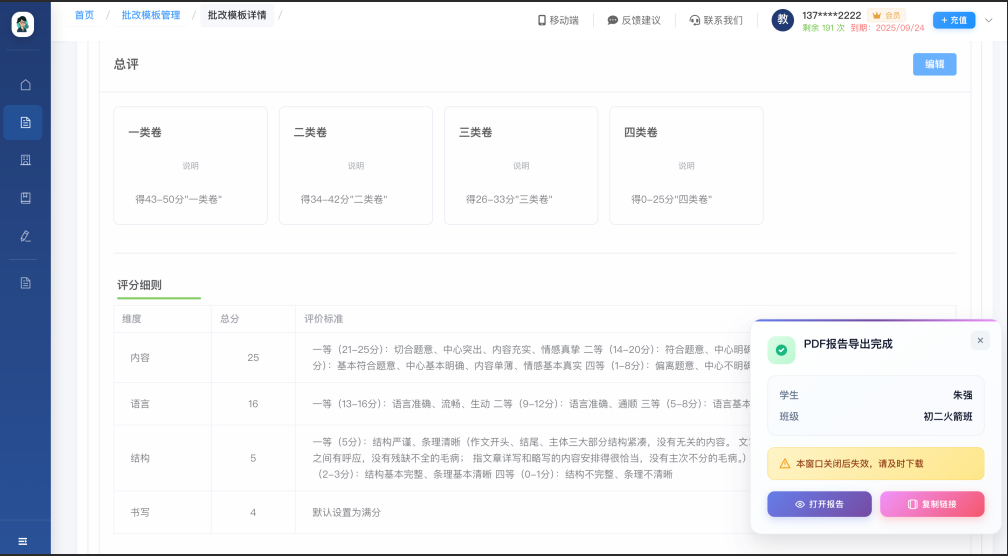This screenshot has width=1008, height=556.
Task: Click the bottom document icon below the sidebar divider
Action: [25, 283]
